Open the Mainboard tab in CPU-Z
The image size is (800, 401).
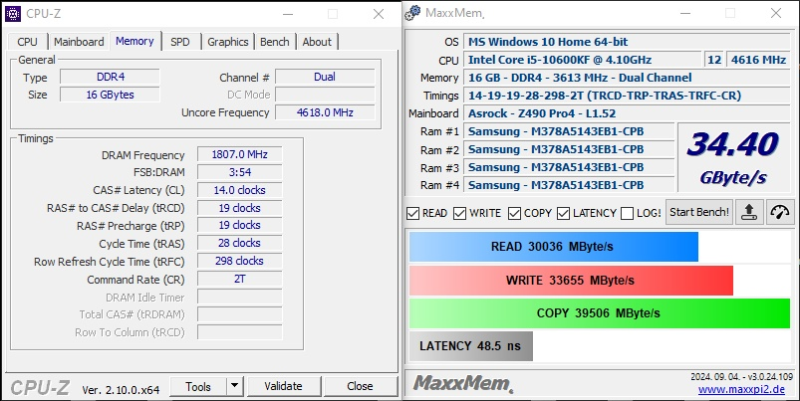tap(79, 42)
